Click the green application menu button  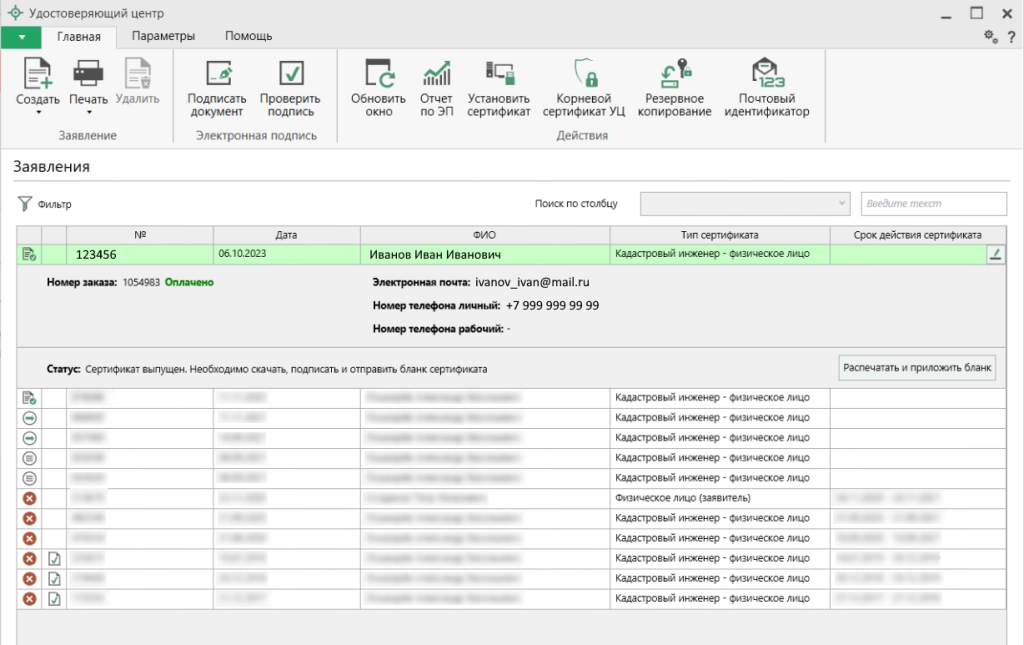click(21, 37)
